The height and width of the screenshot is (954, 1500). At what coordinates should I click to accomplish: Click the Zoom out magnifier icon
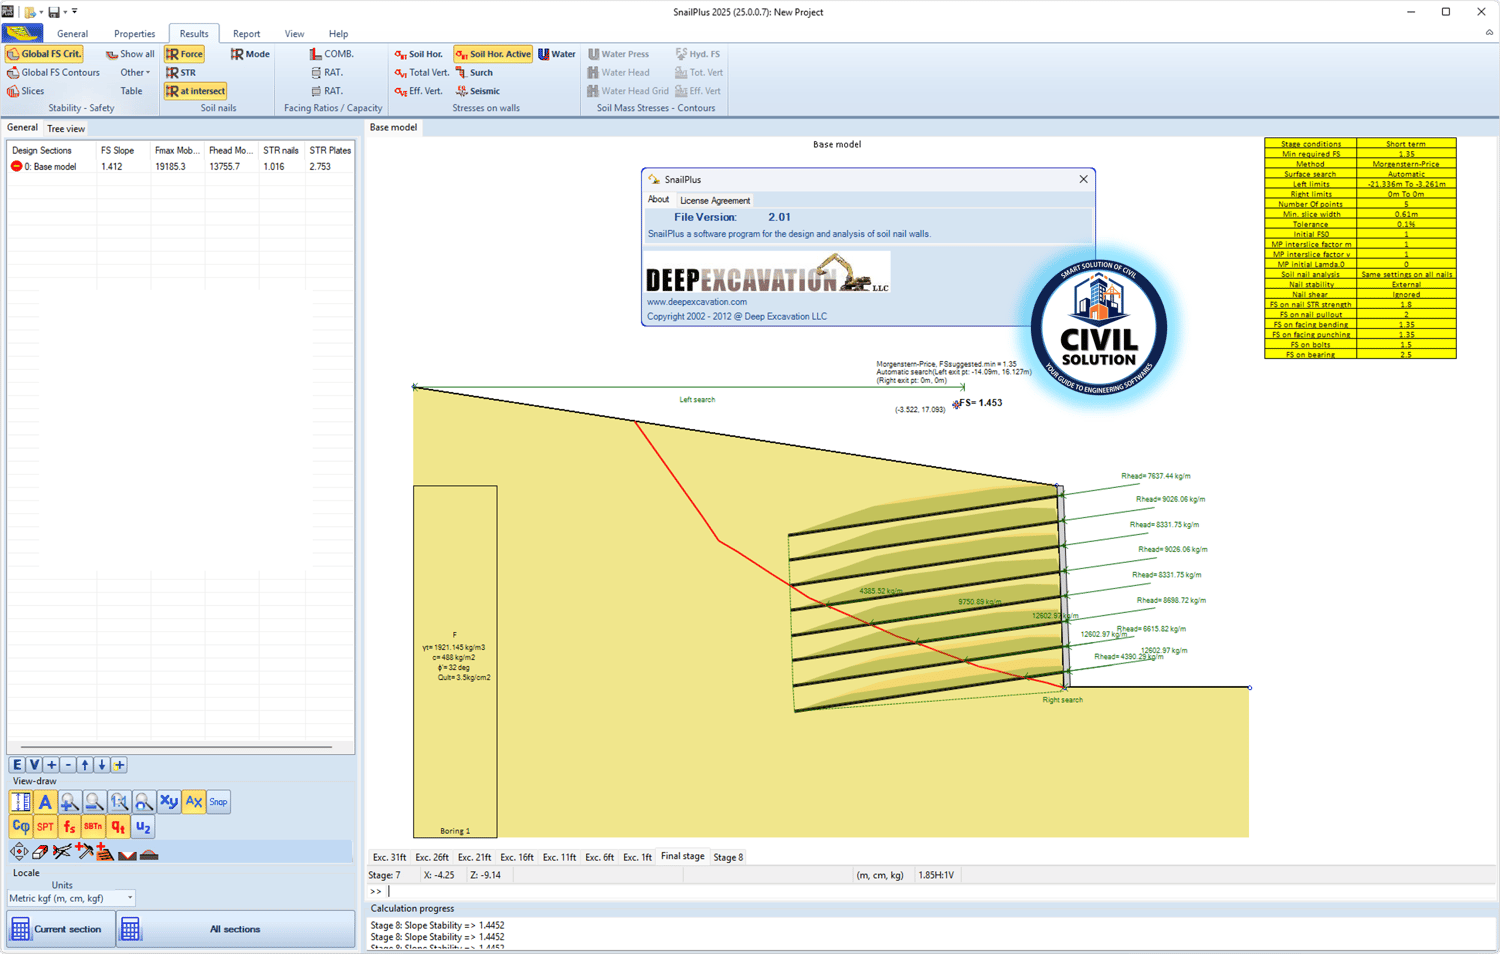click(94, 802)
